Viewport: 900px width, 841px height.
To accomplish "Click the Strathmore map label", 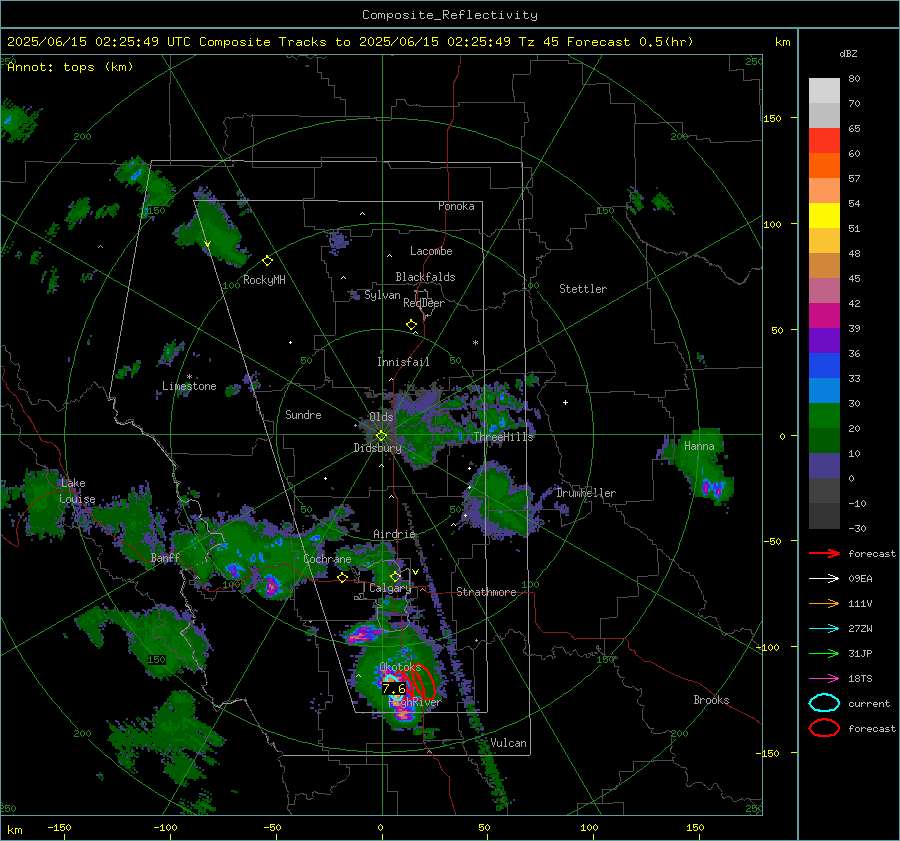I will 487,592.
